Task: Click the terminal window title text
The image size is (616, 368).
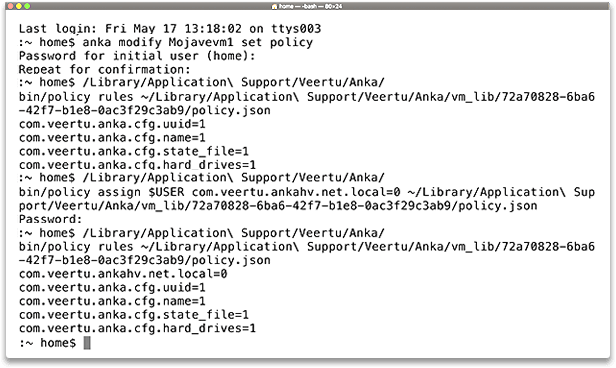Action: coord(310,6)
